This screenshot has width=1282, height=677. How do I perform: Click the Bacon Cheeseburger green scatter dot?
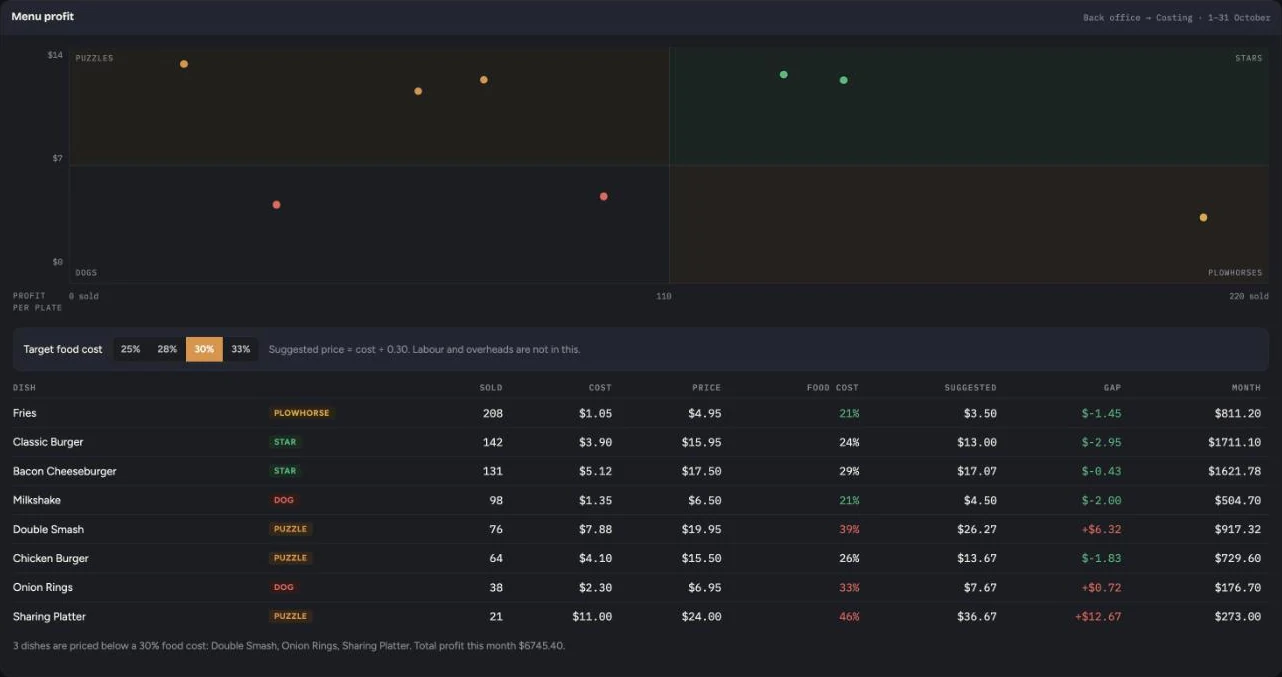click(x=783, y=74)
